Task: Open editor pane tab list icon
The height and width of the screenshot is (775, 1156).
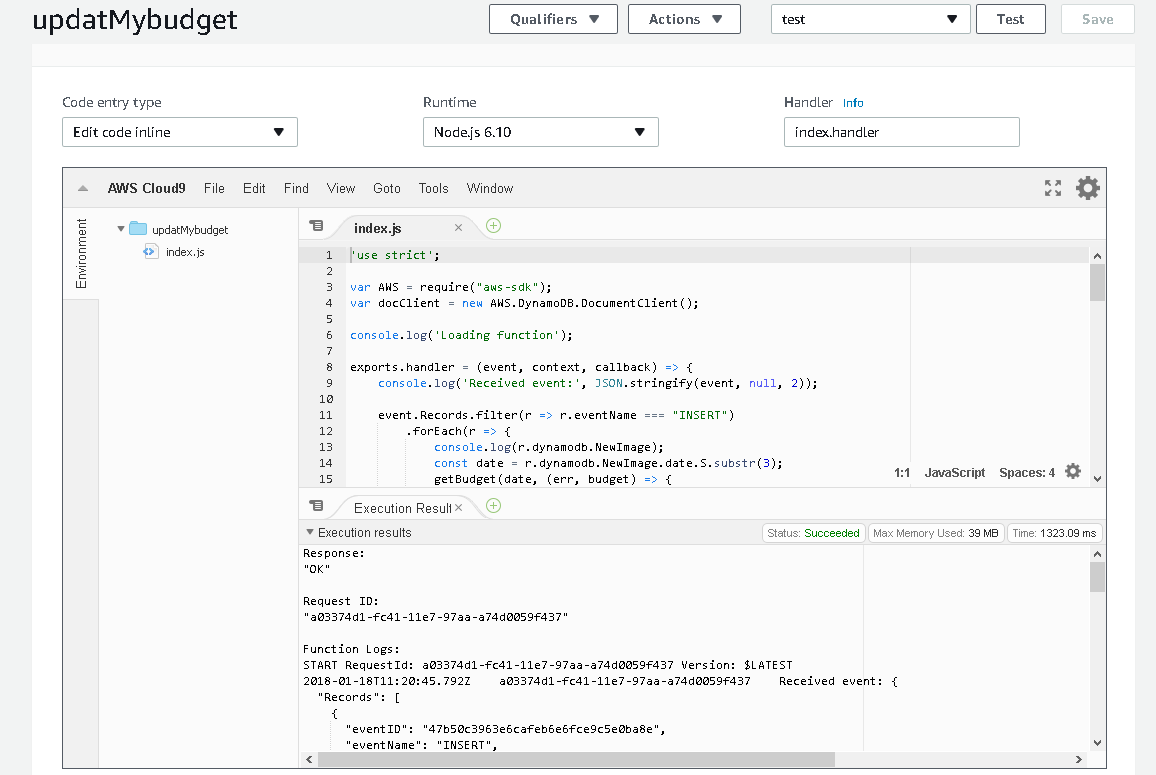Action: [x=316, y=226]
